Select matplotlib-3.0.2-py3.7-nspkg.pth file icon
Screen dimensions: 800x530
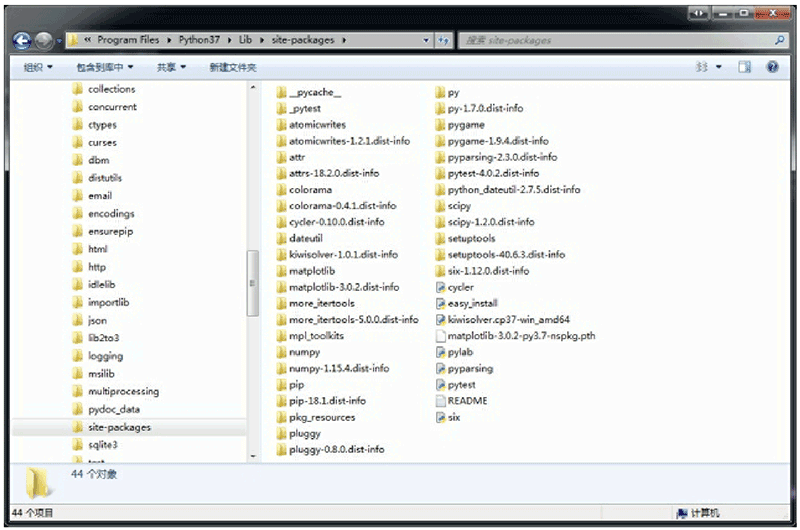click(440, 336)
